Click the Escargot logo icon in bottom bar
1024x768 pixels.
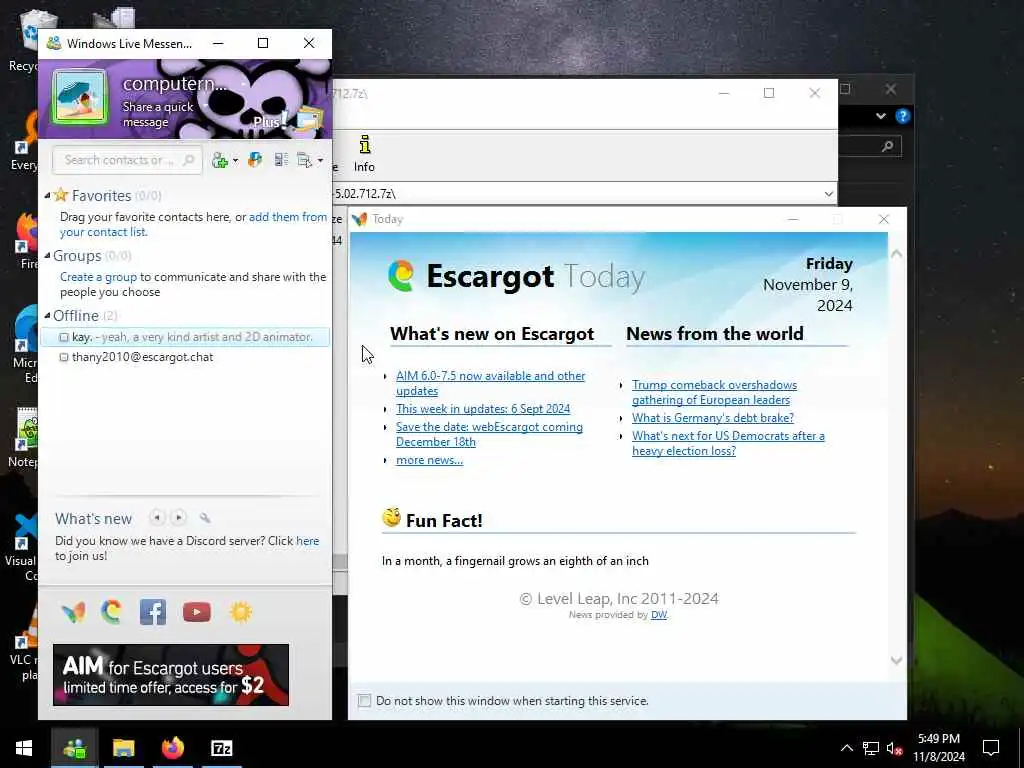coord(112,612)
